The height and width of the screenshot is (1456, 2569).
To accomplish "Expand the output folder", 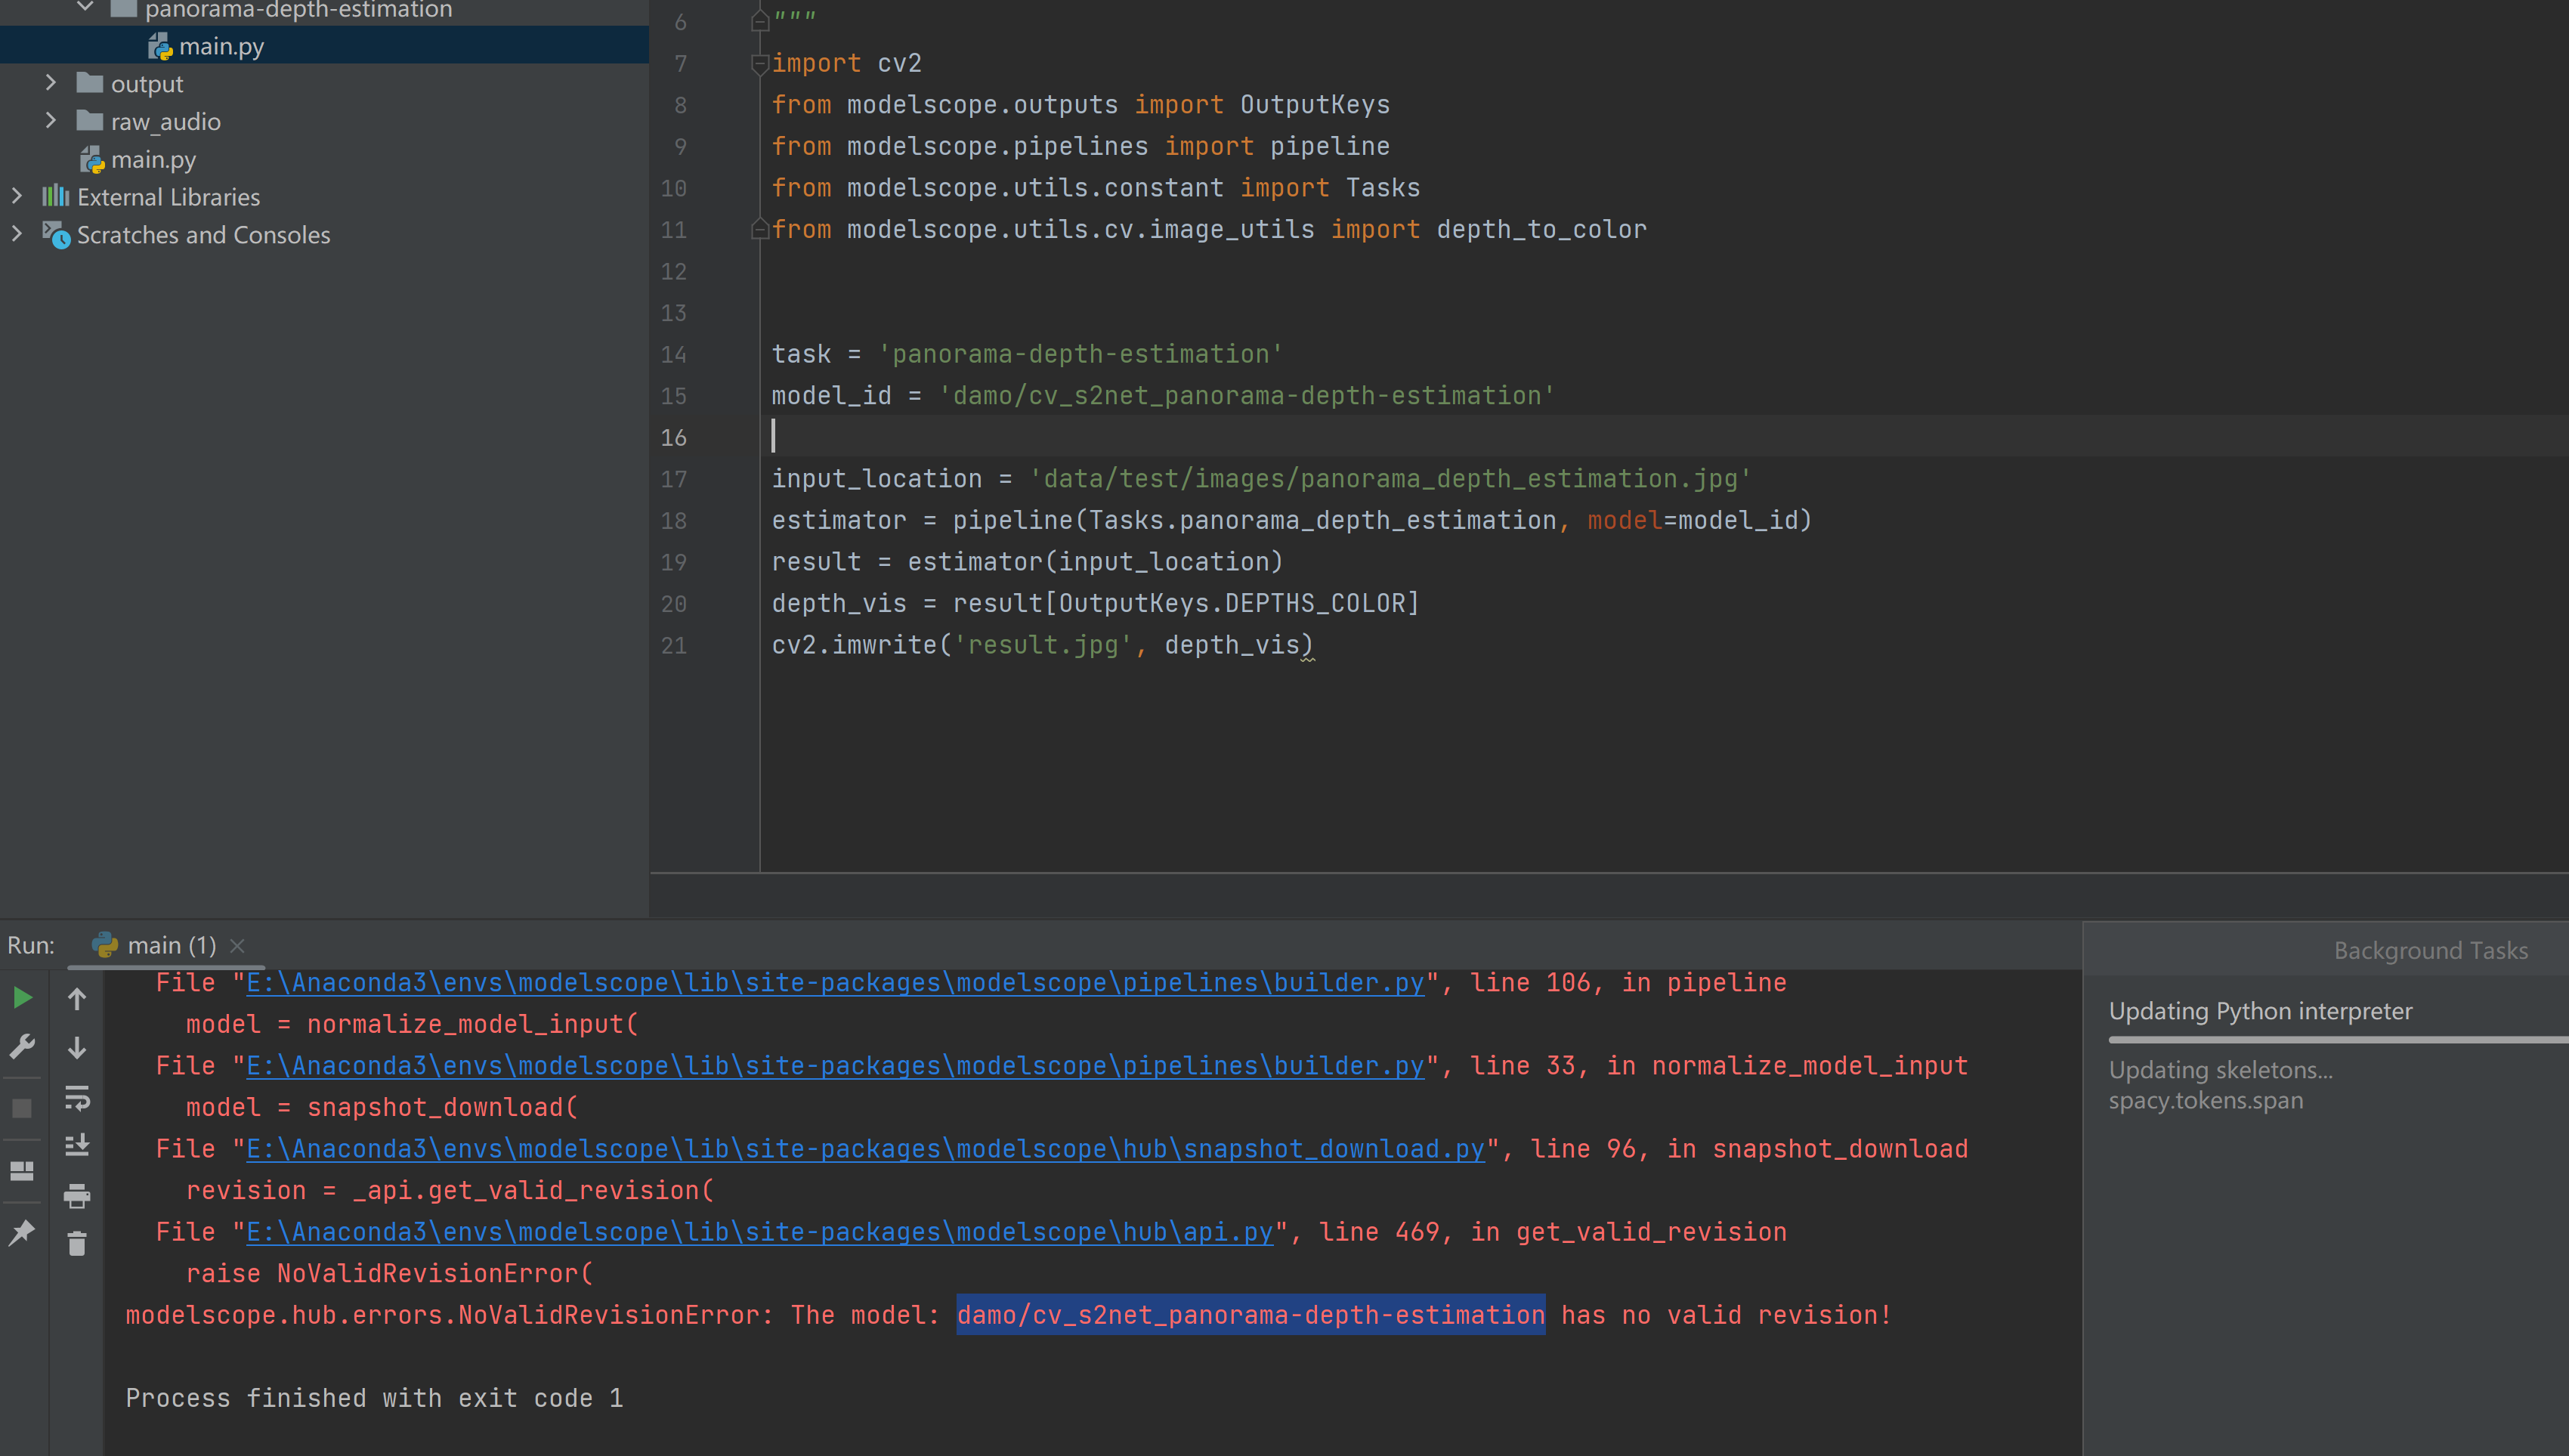I will tap(51, 83).
